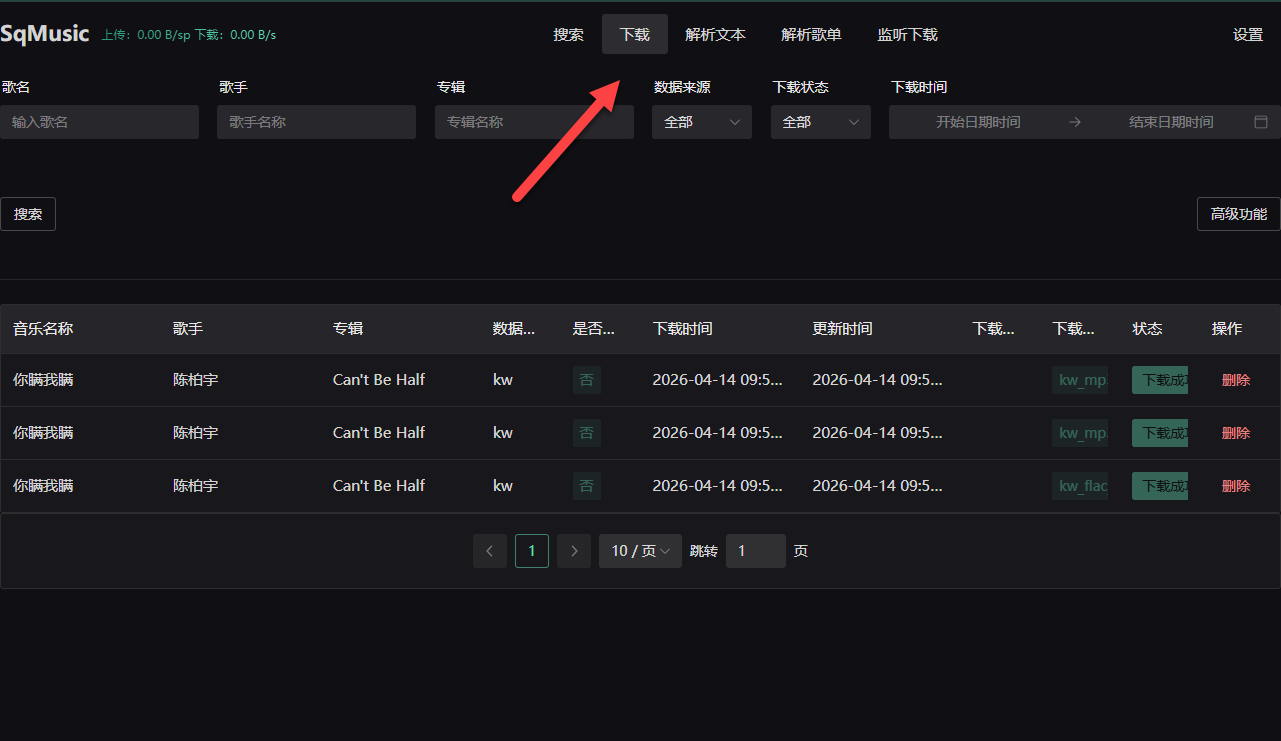This screenshot has height=741, width=1281.
Task: Click 你瞒我瞒 in the kw_flac row
Action: [43, 486]
